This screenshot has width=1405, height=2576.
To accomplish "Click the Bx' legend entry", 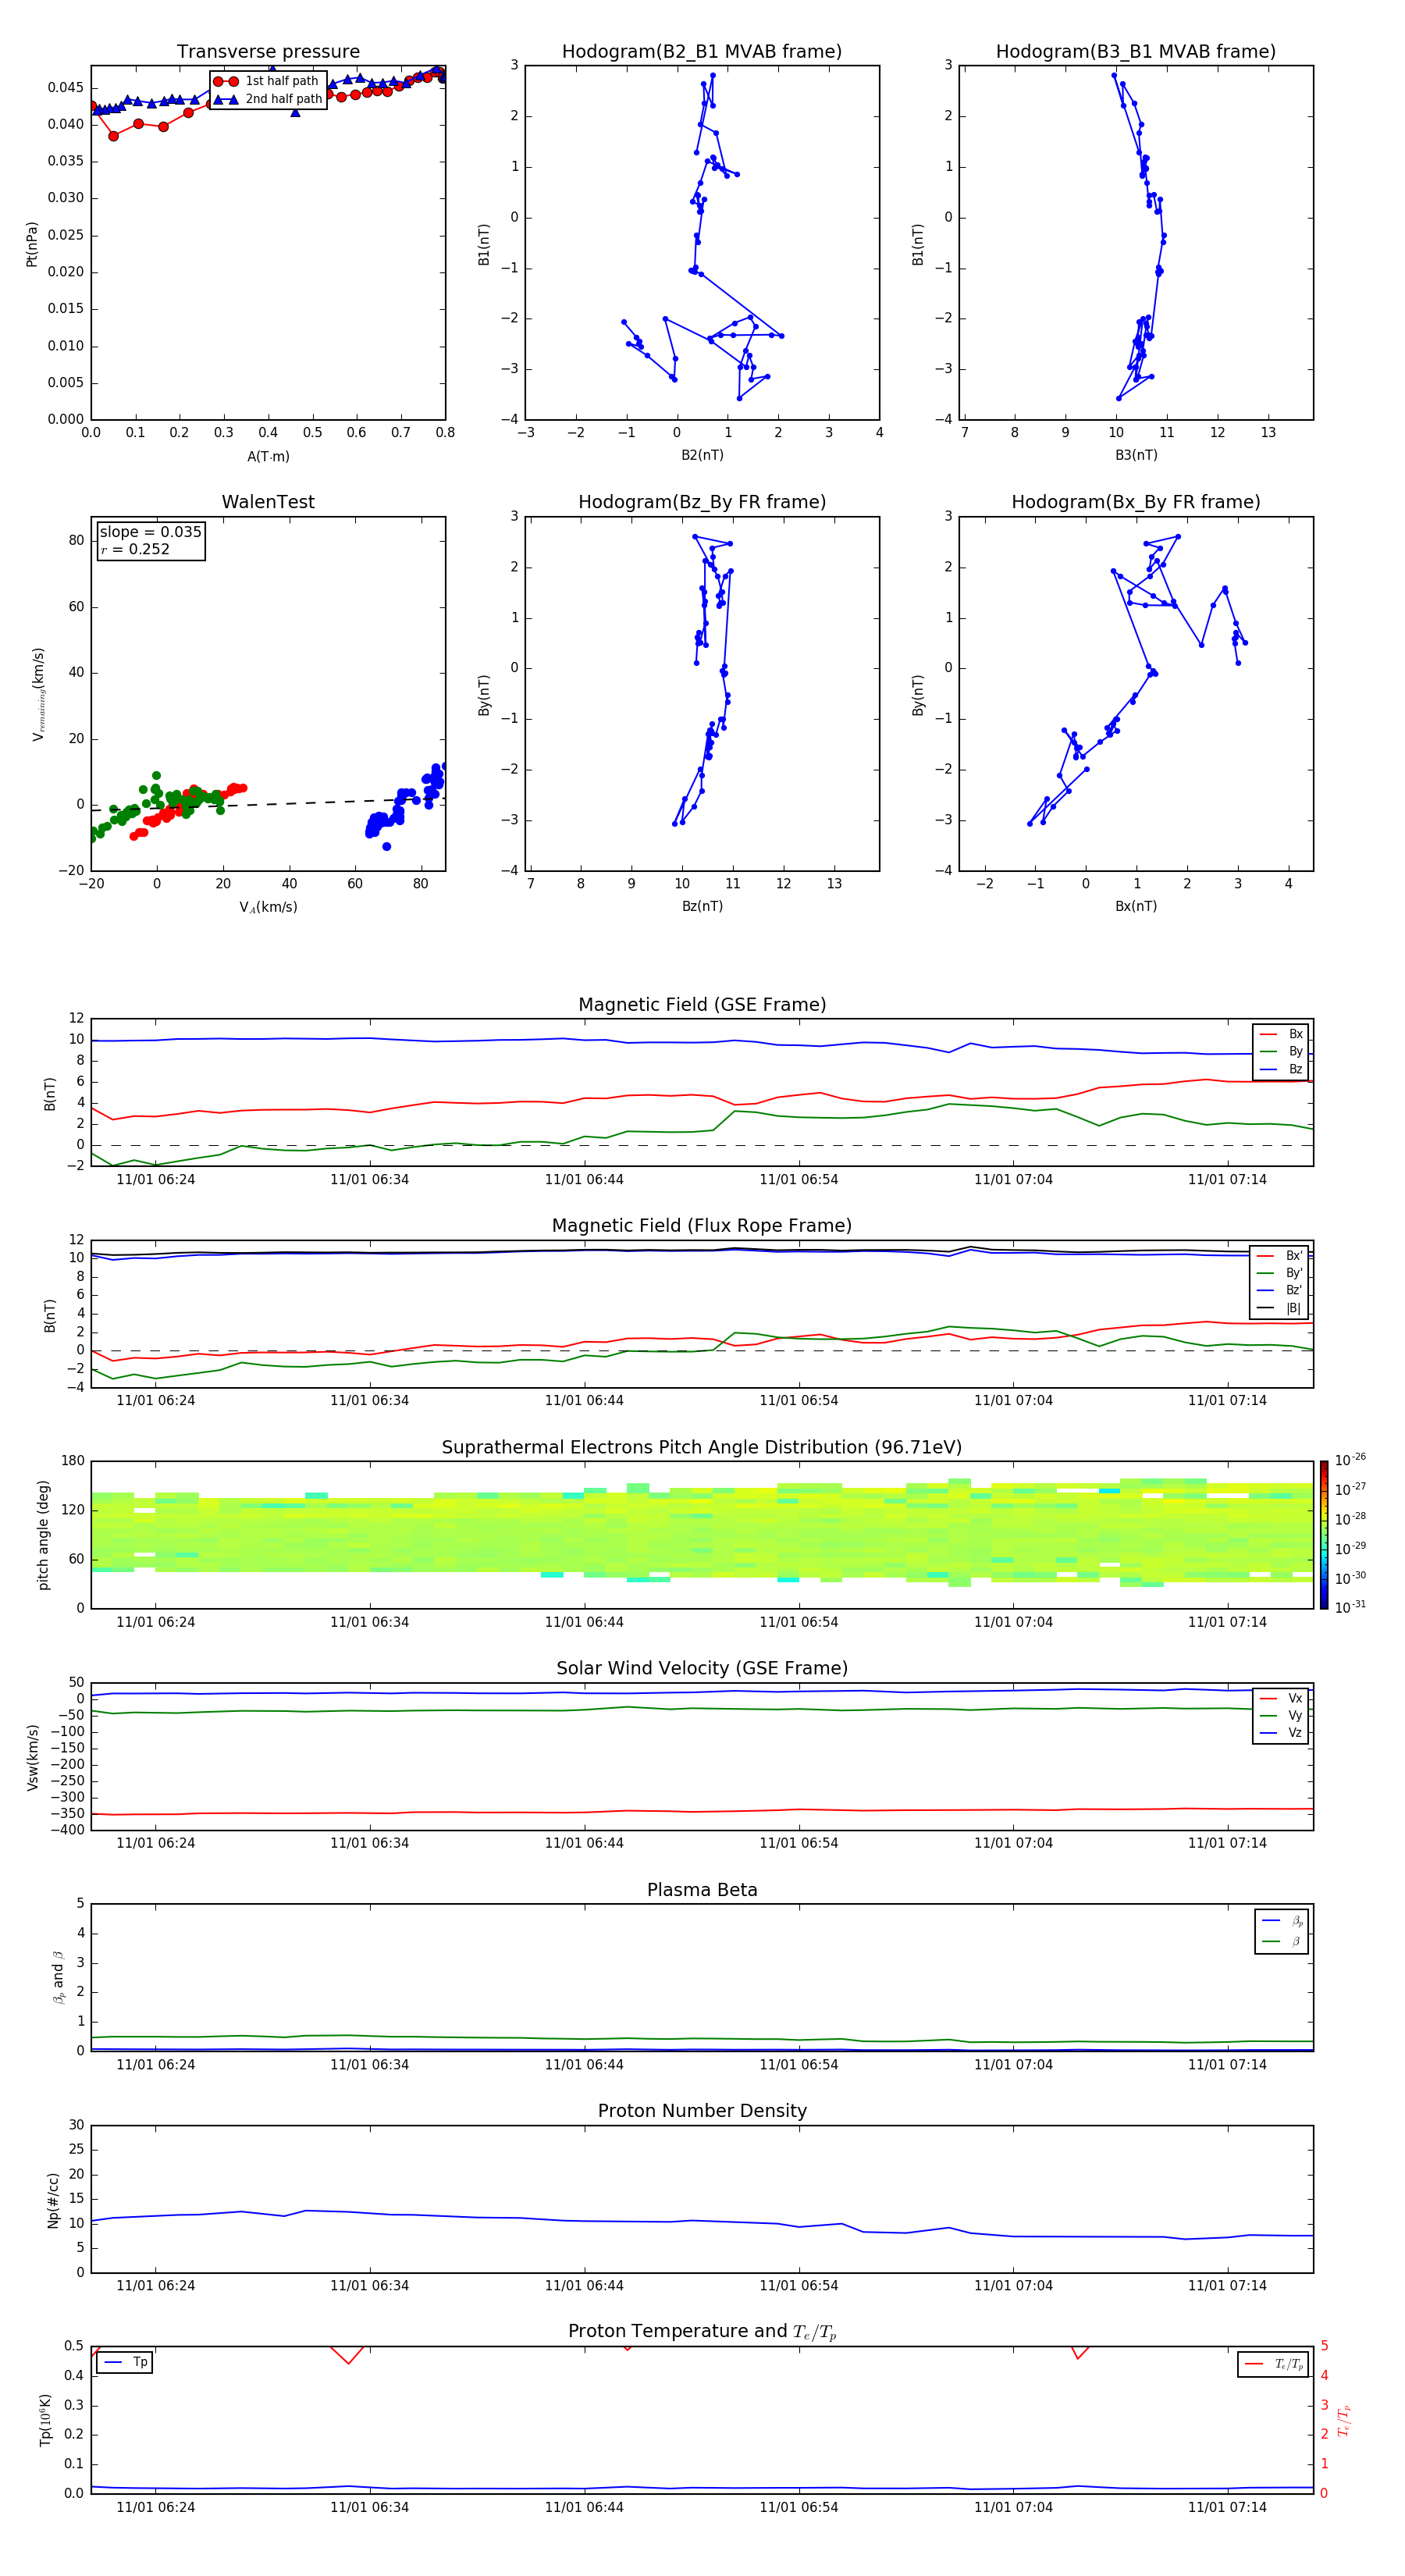I will click(1279, 1256).
